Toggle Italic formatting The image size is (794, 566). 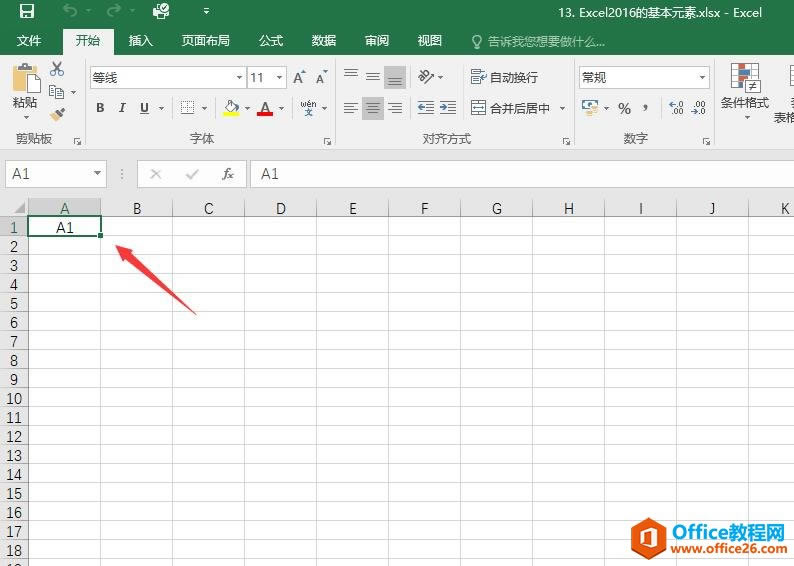pyautogui.click(x=122, y=107)
